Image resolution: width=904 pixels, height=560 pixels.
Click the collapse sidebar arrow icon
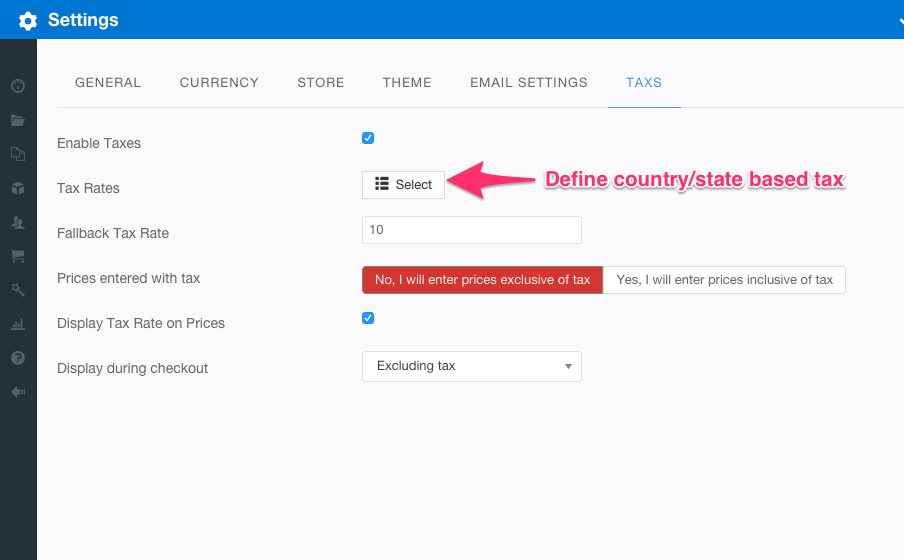tap(18, 392)
